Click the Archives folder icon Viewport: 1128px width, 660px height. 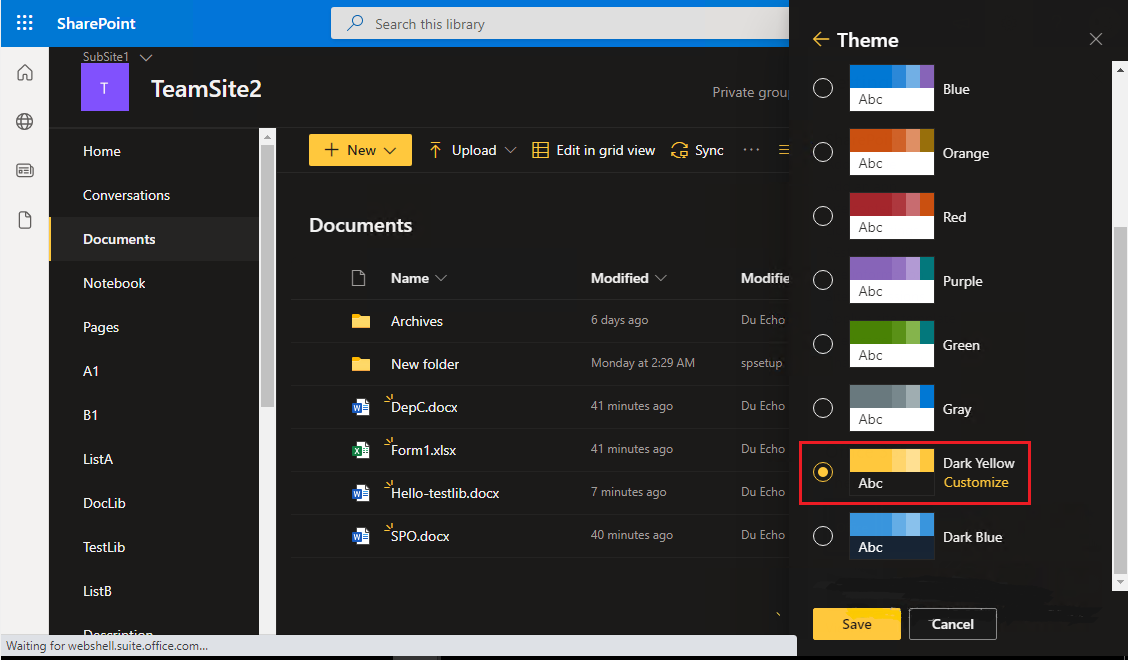click(x=360, y=321)
